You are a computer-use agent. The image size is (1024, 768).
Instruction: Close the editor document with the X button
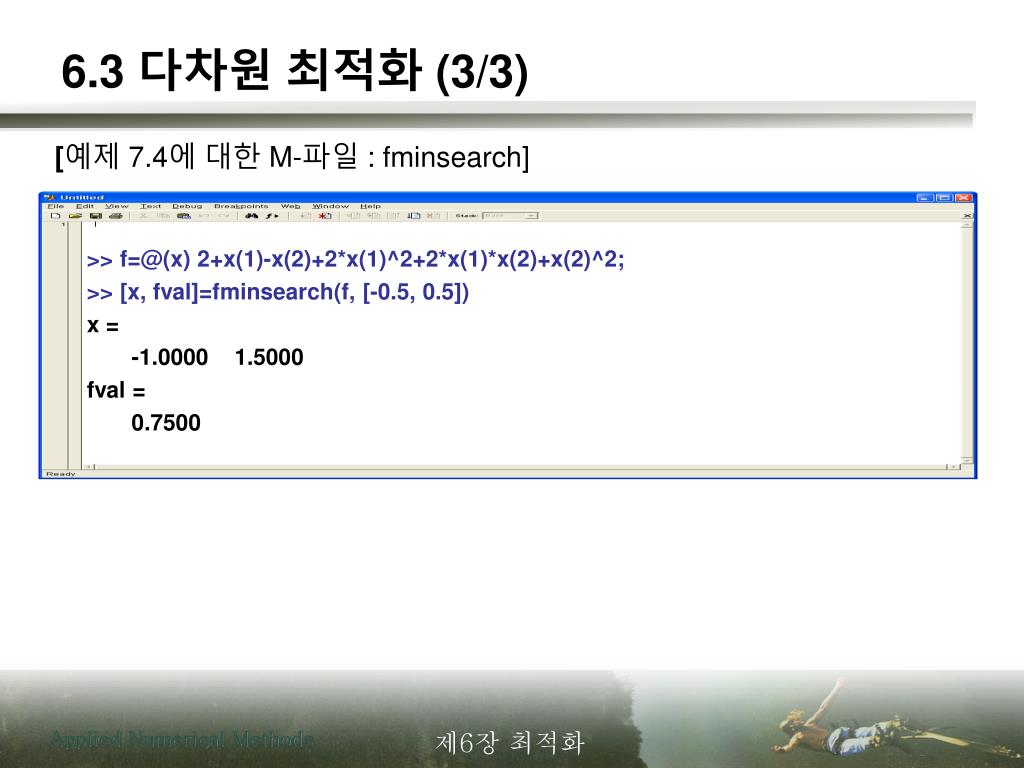(x=967, y=216)
